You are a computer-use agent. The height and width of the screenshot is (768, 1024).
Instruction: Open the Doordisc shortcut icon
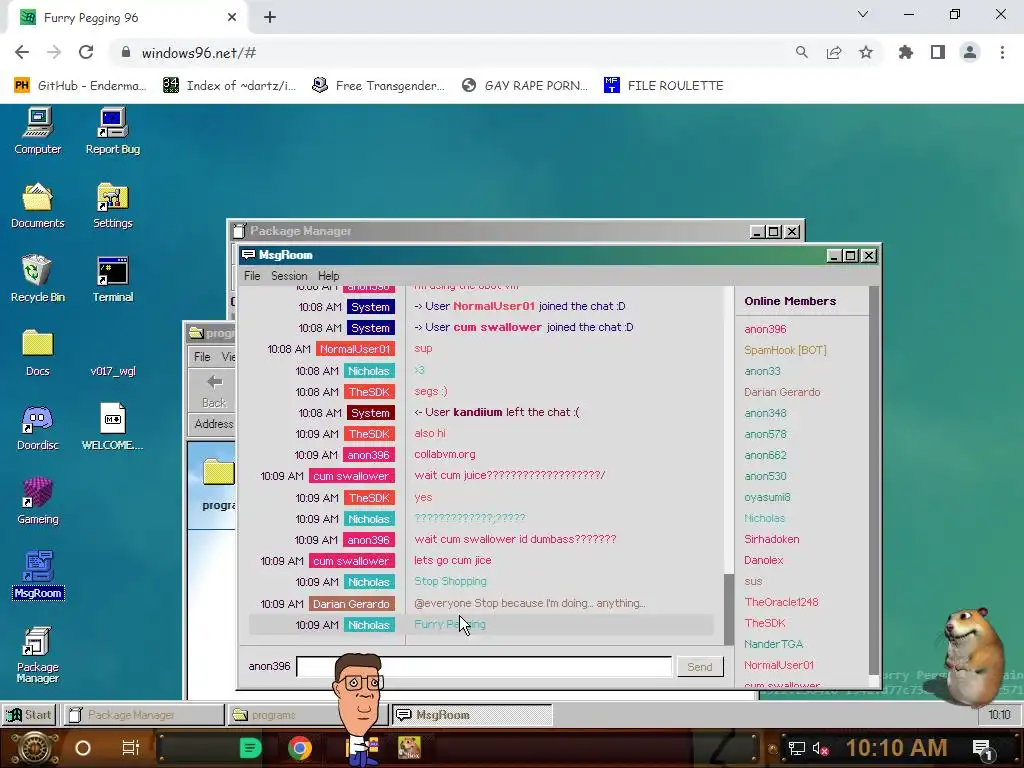37,427
